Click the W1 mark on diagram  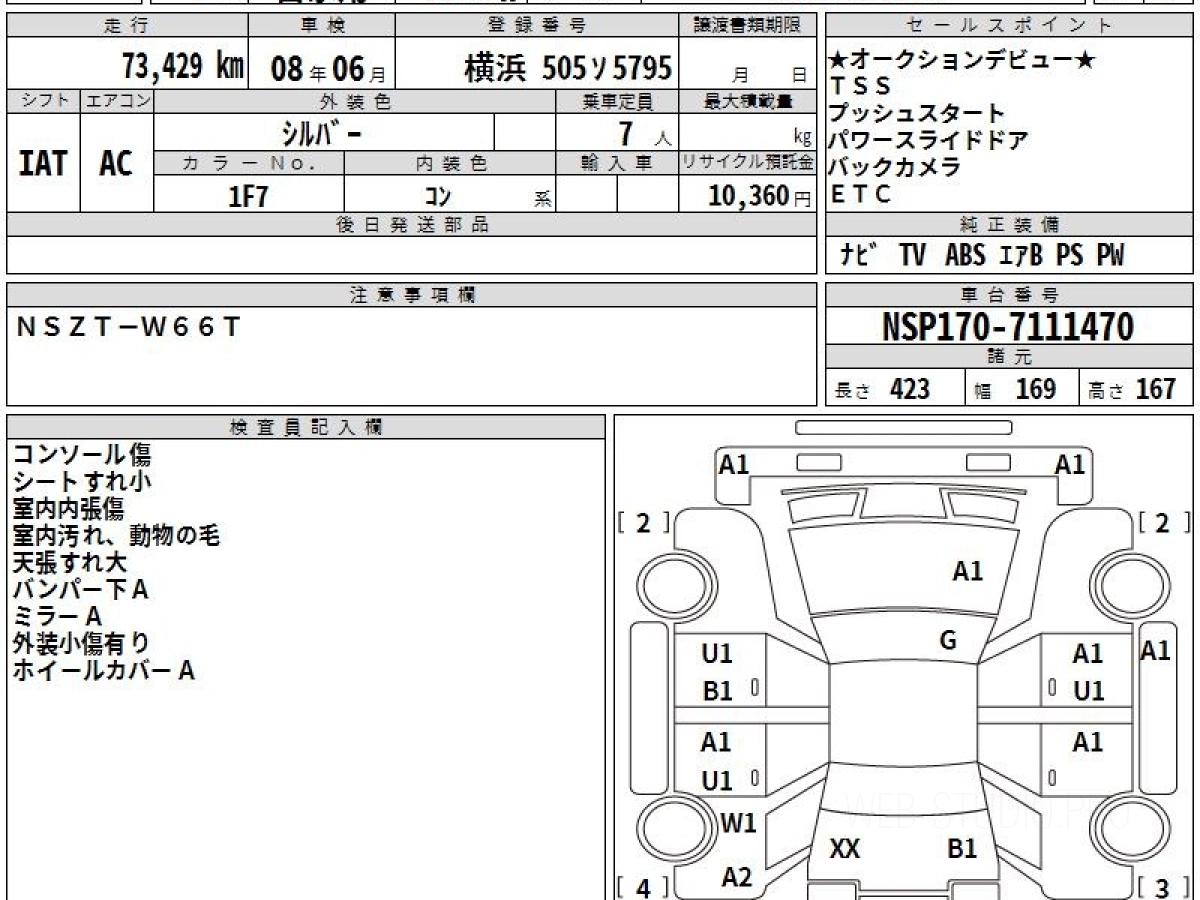(x=738, y=824)
